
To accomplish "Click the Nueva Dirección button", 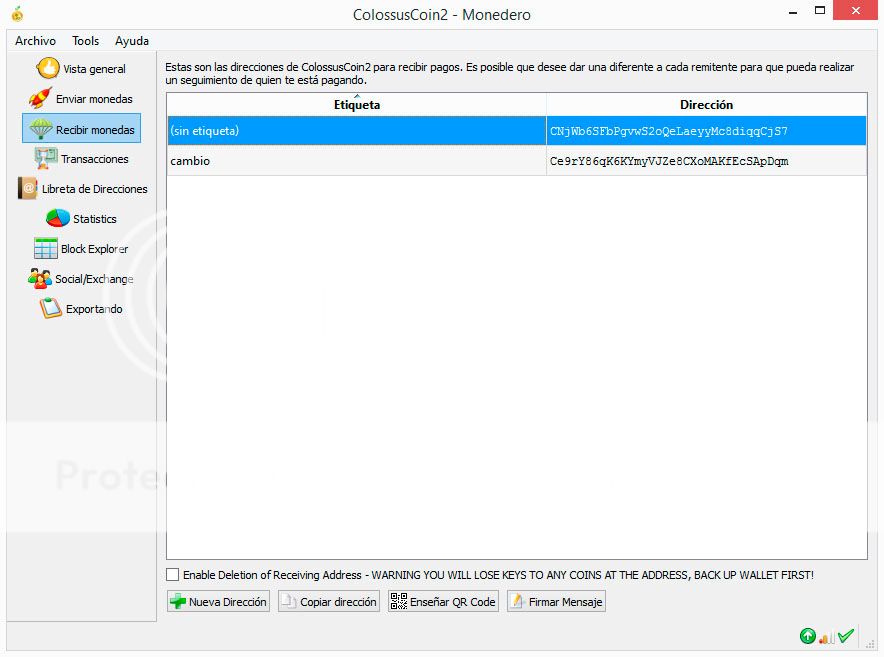I will pos(218,602).
